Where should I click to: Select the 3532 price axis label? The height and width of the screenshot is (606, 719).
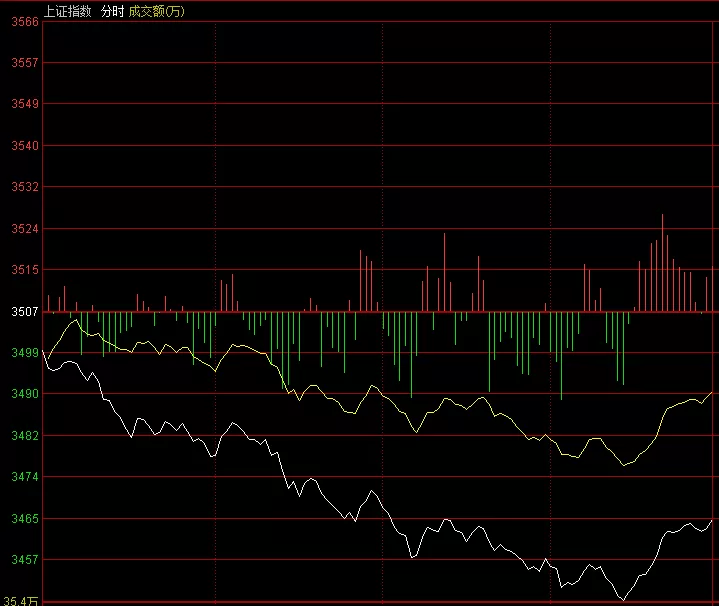point(25,187)
